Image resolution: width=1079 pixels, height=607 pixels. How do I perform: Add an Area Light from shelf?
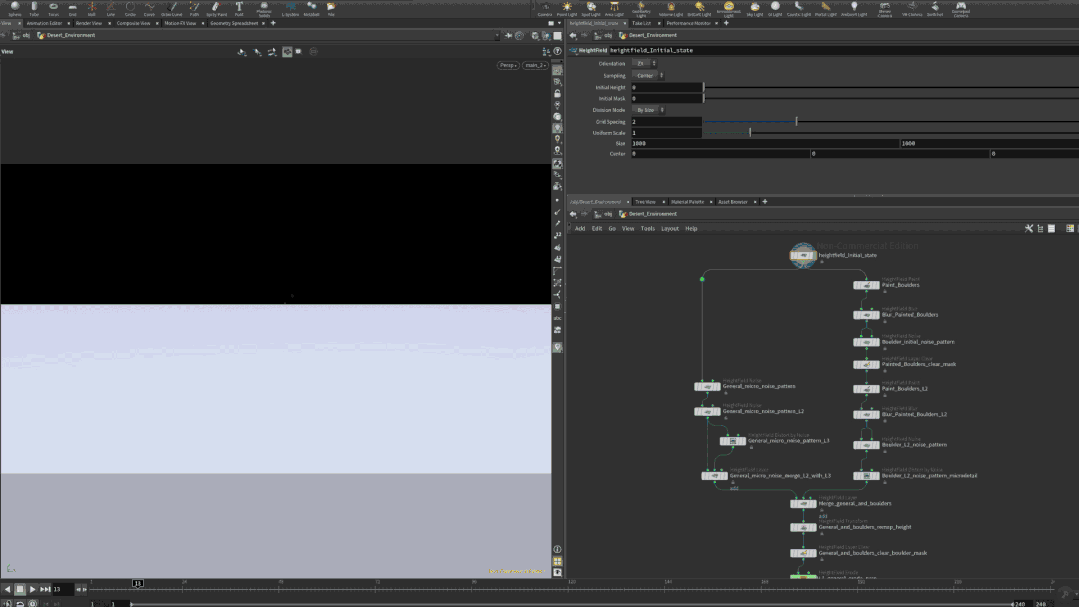point(614,8)
